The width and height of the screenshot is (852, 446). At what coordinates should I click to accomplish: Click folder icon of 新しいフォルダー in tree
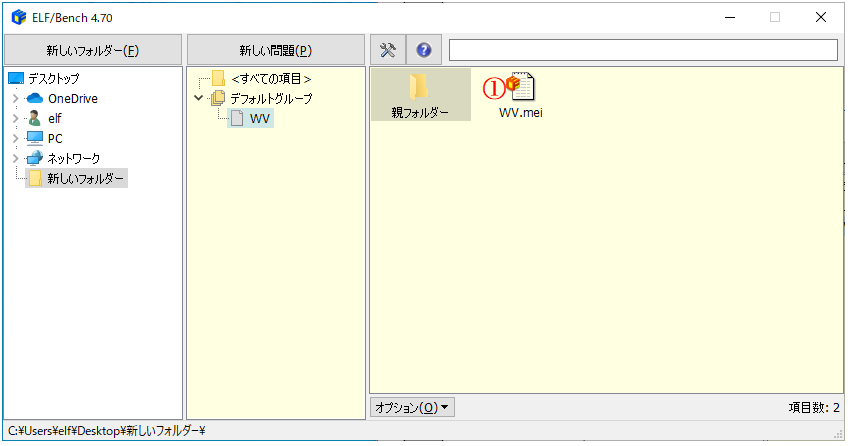pyautogui.click(x=35, y=178)
